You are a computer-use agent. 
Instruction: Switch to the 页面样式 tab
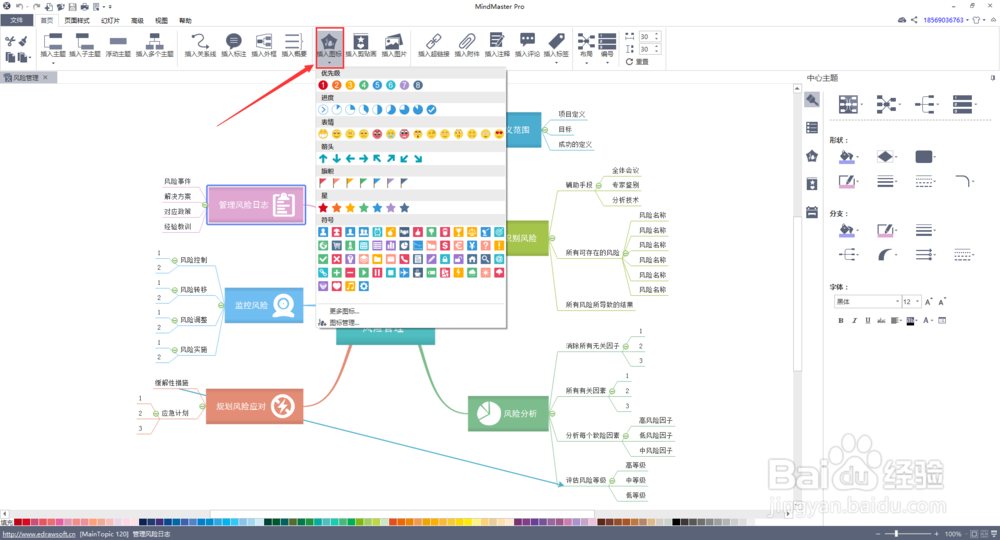point(77,20)
